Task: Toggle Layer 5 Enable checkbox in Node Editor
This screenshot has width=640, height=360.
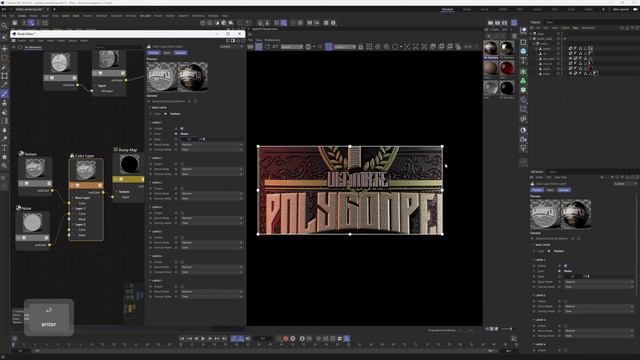Action: click(182, 238)
